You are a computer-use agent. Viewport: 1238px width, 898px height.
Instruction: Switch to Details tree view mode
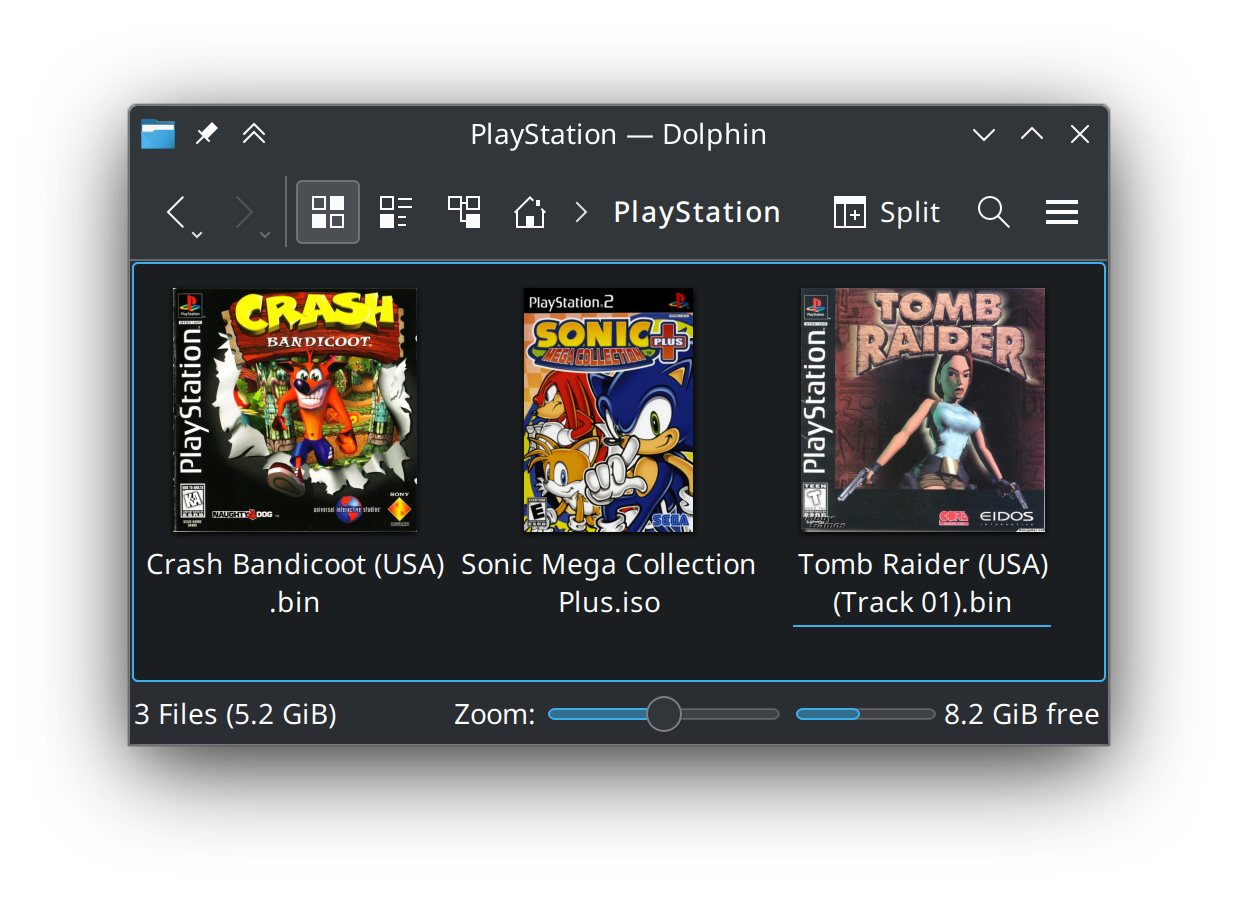[464, 212]
